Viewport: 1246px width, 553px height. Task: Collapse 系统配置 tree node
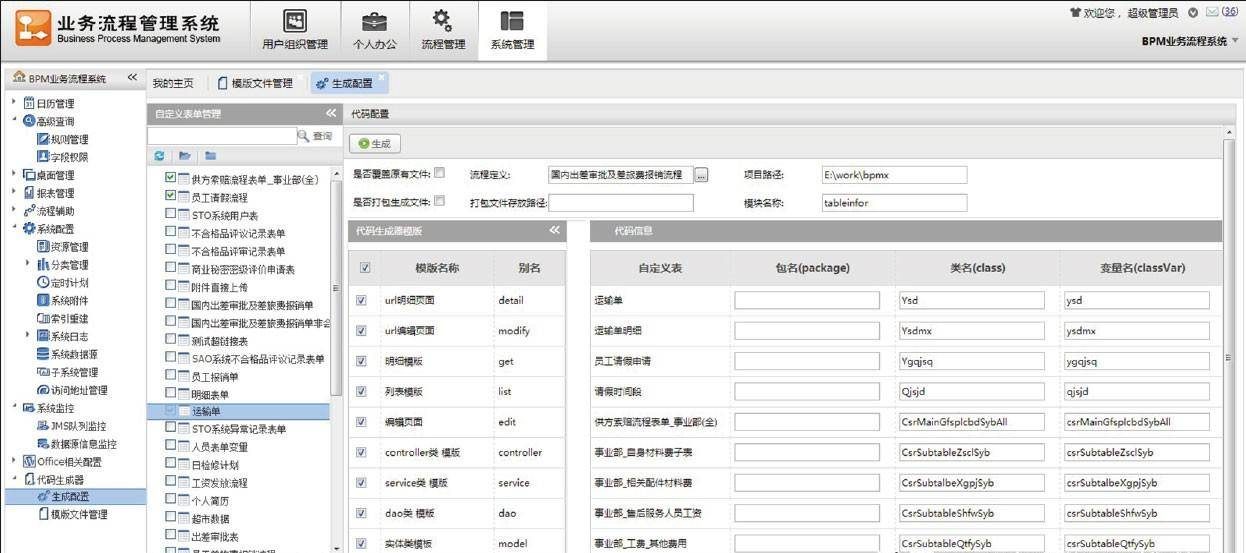pos(14,229)
